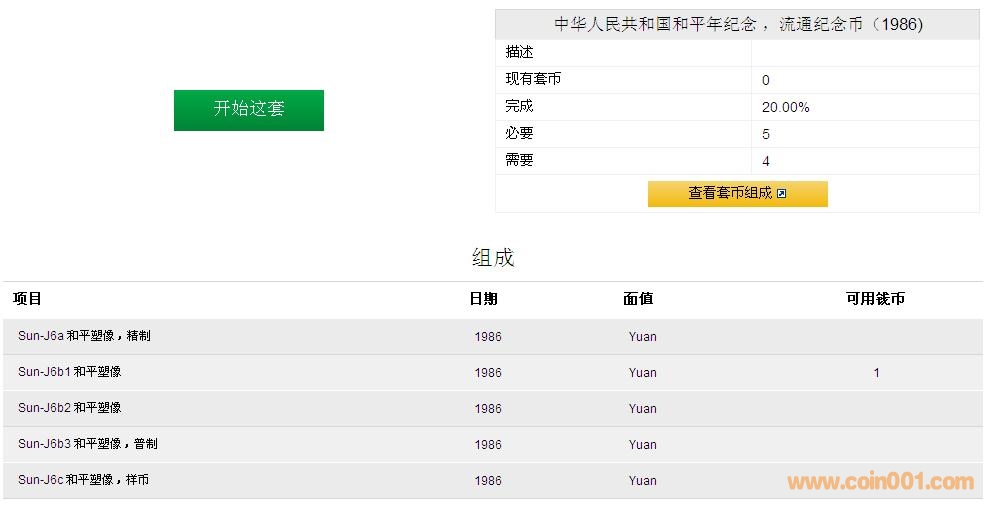Click the 组成 section heading
Screen dimensions: 987x509
(x=493, y=258)
